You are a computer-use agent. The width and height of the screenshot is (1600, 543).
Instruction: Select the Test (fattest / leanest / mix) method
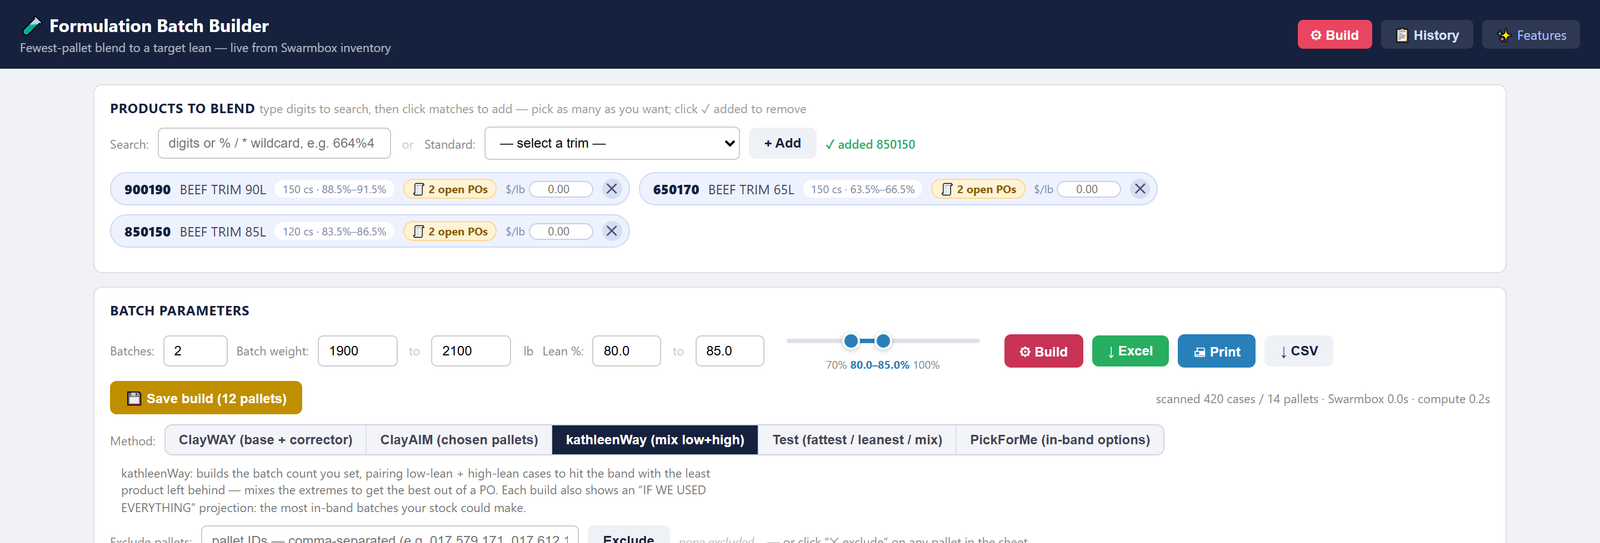pyautogui.click(x=857, y=440)
